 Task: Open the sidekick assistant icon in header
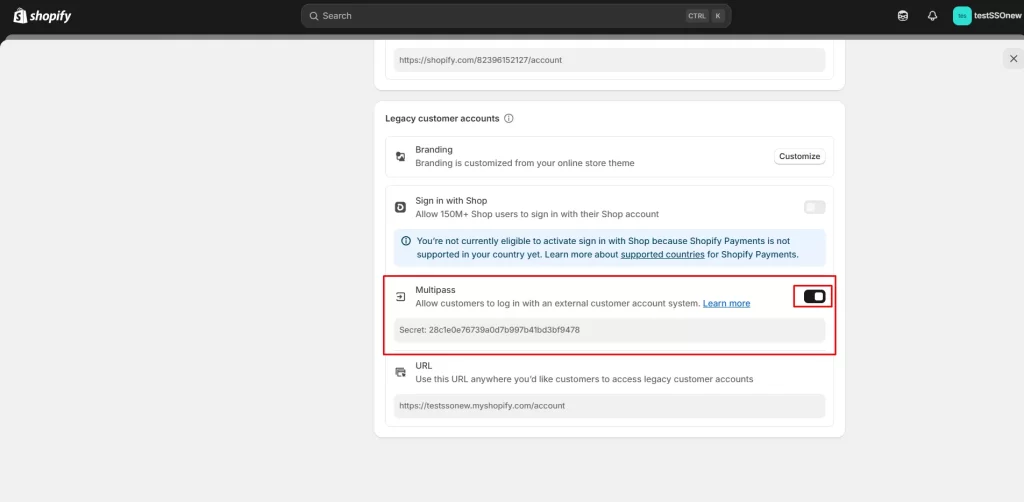[x=903, y=16]
